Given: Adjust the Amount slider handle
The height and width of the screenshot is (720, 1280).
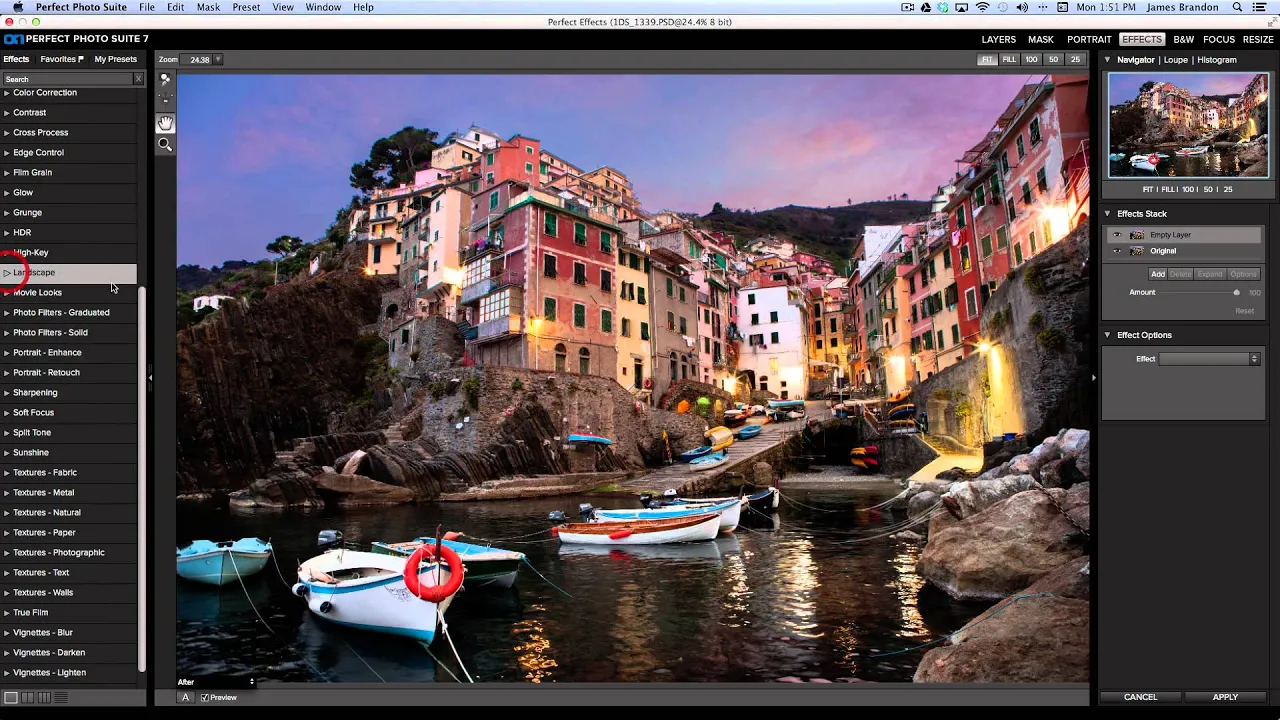Looking at the screenshot, I should [x=1237, y=293].
